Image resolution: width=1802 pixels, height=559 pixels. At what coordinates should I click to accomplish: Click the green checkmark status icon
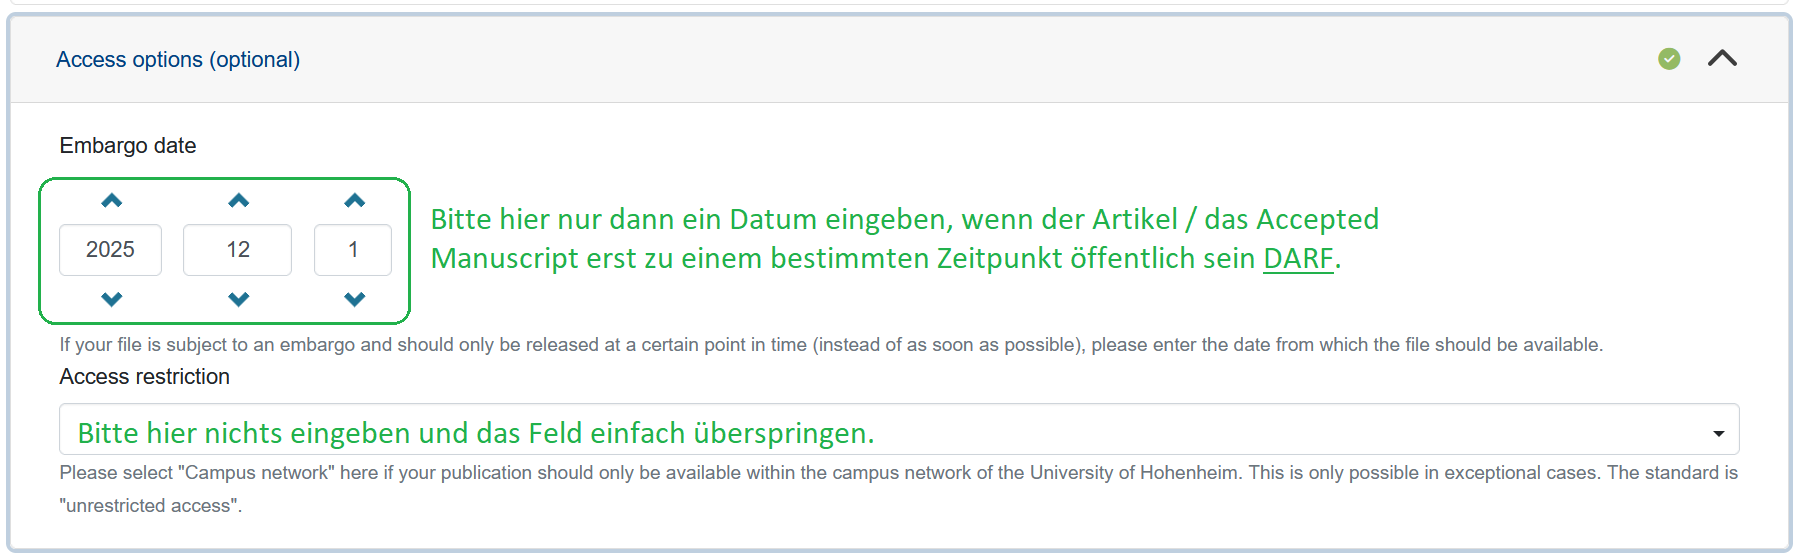[1668, 59]
